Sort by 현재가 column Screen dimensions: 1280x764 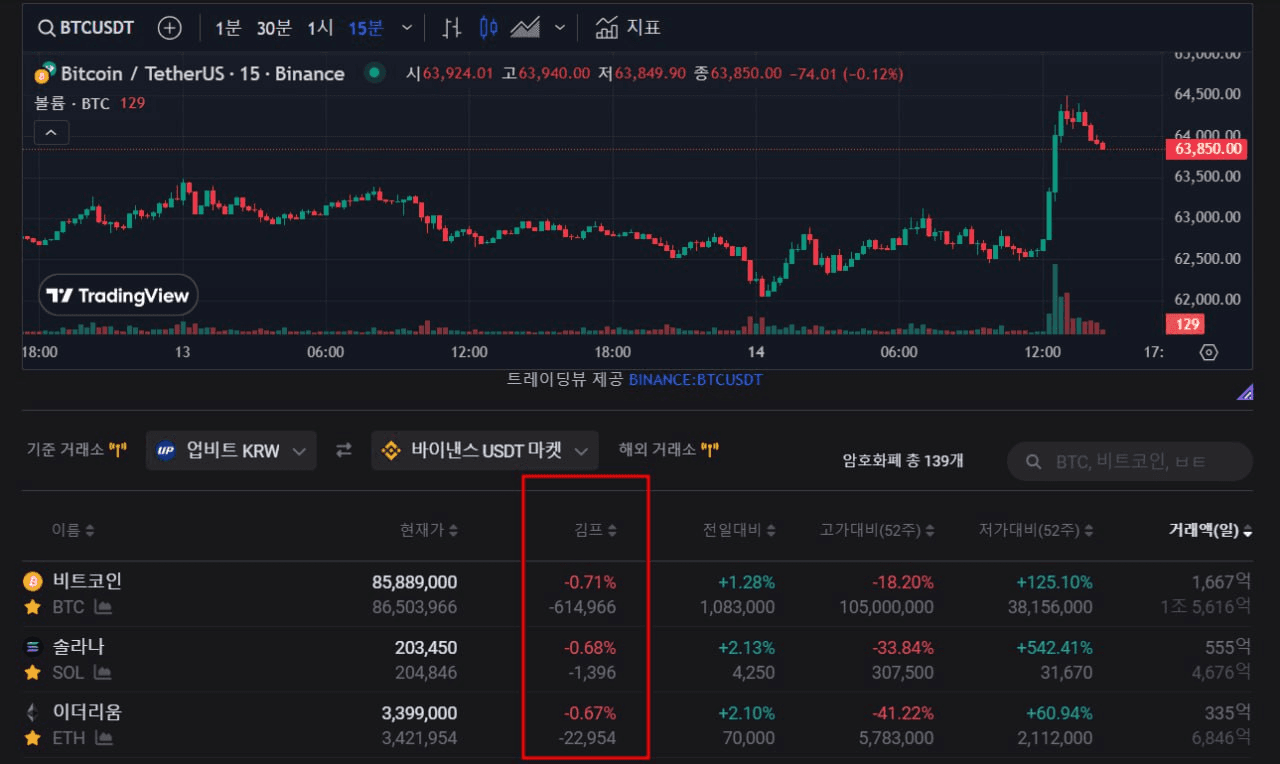(x=429, y=530)
